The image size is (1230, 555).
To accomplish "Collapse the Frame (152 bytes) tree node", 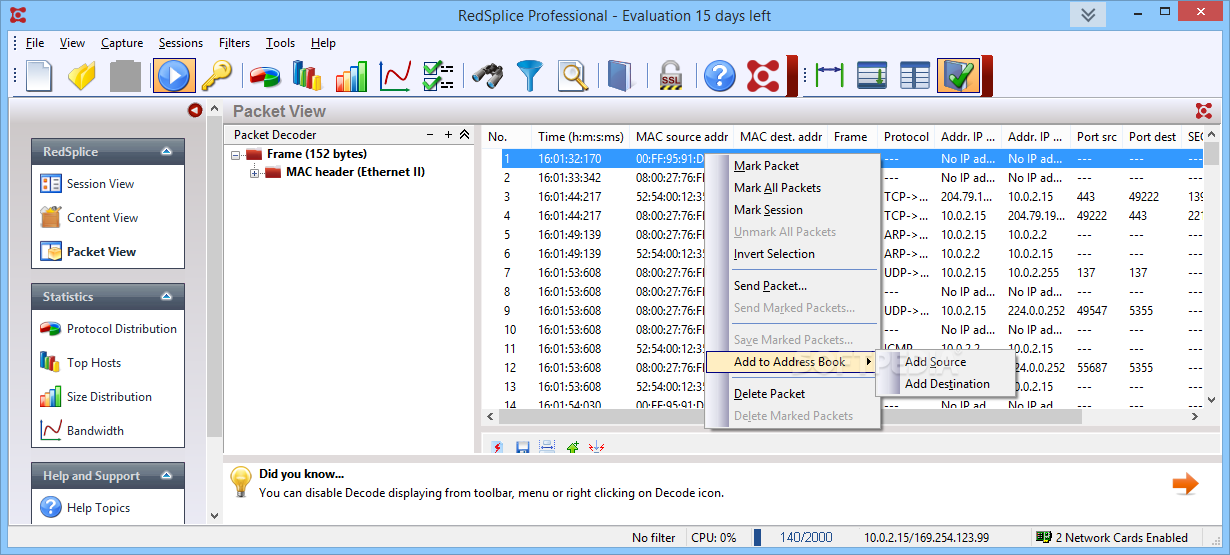I will point(236,155).
